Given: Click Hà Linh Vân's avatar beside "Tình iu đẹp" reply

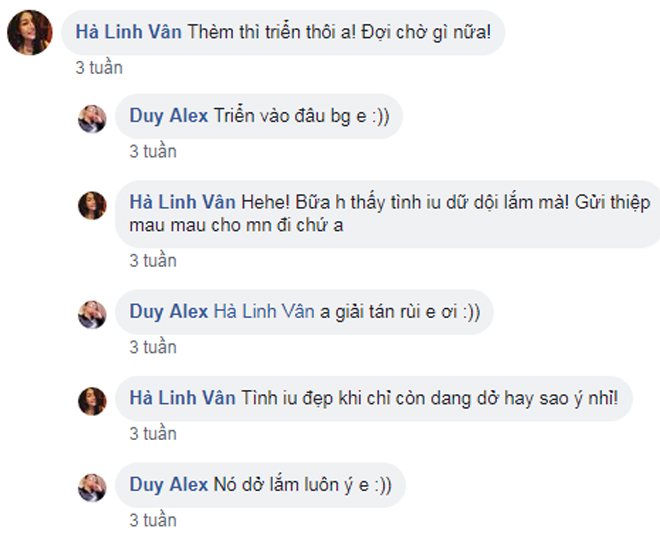Looking at the screenshot, I should pyautogui.click(x=92, y=401).
